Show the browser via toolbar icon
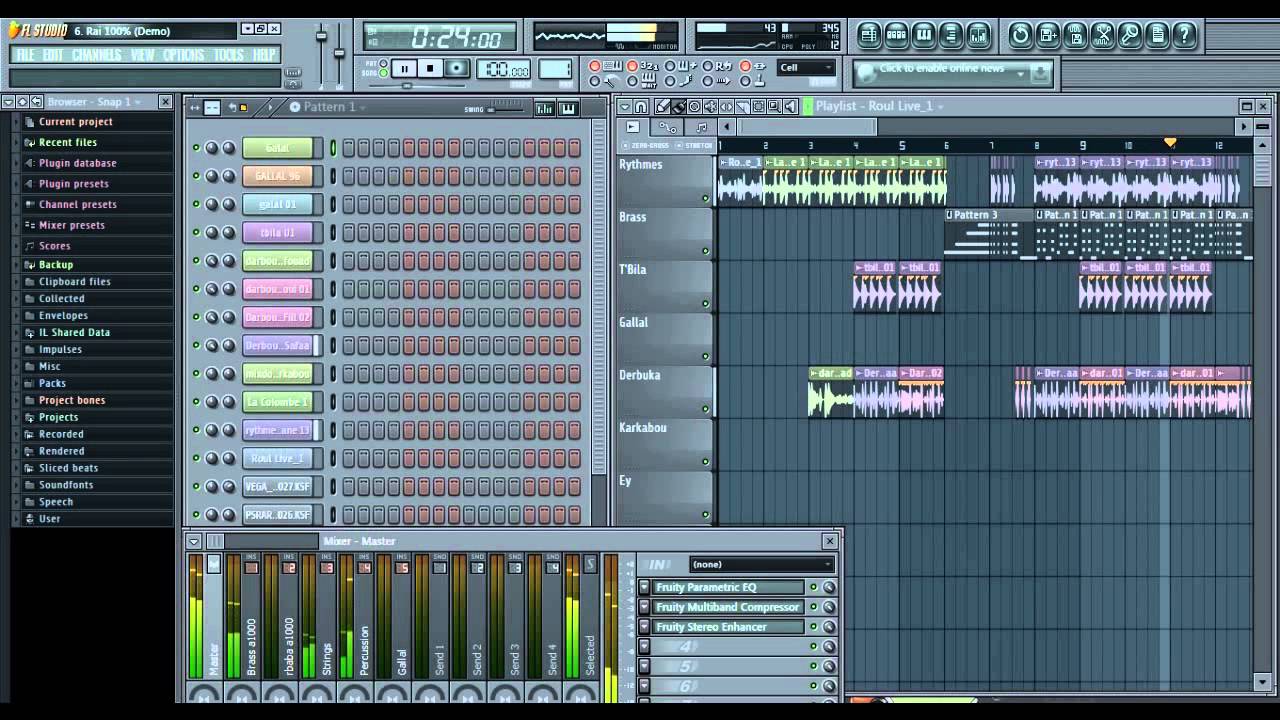Screen dimensions: 1280x720 point(950,37)
